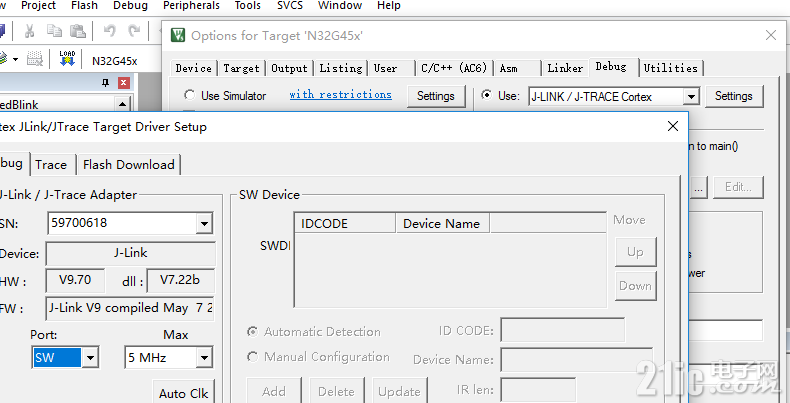Click the Up button under Move
Image resolution: width=790 pixels, height=403 pixels.
click(x=635, y=252)
